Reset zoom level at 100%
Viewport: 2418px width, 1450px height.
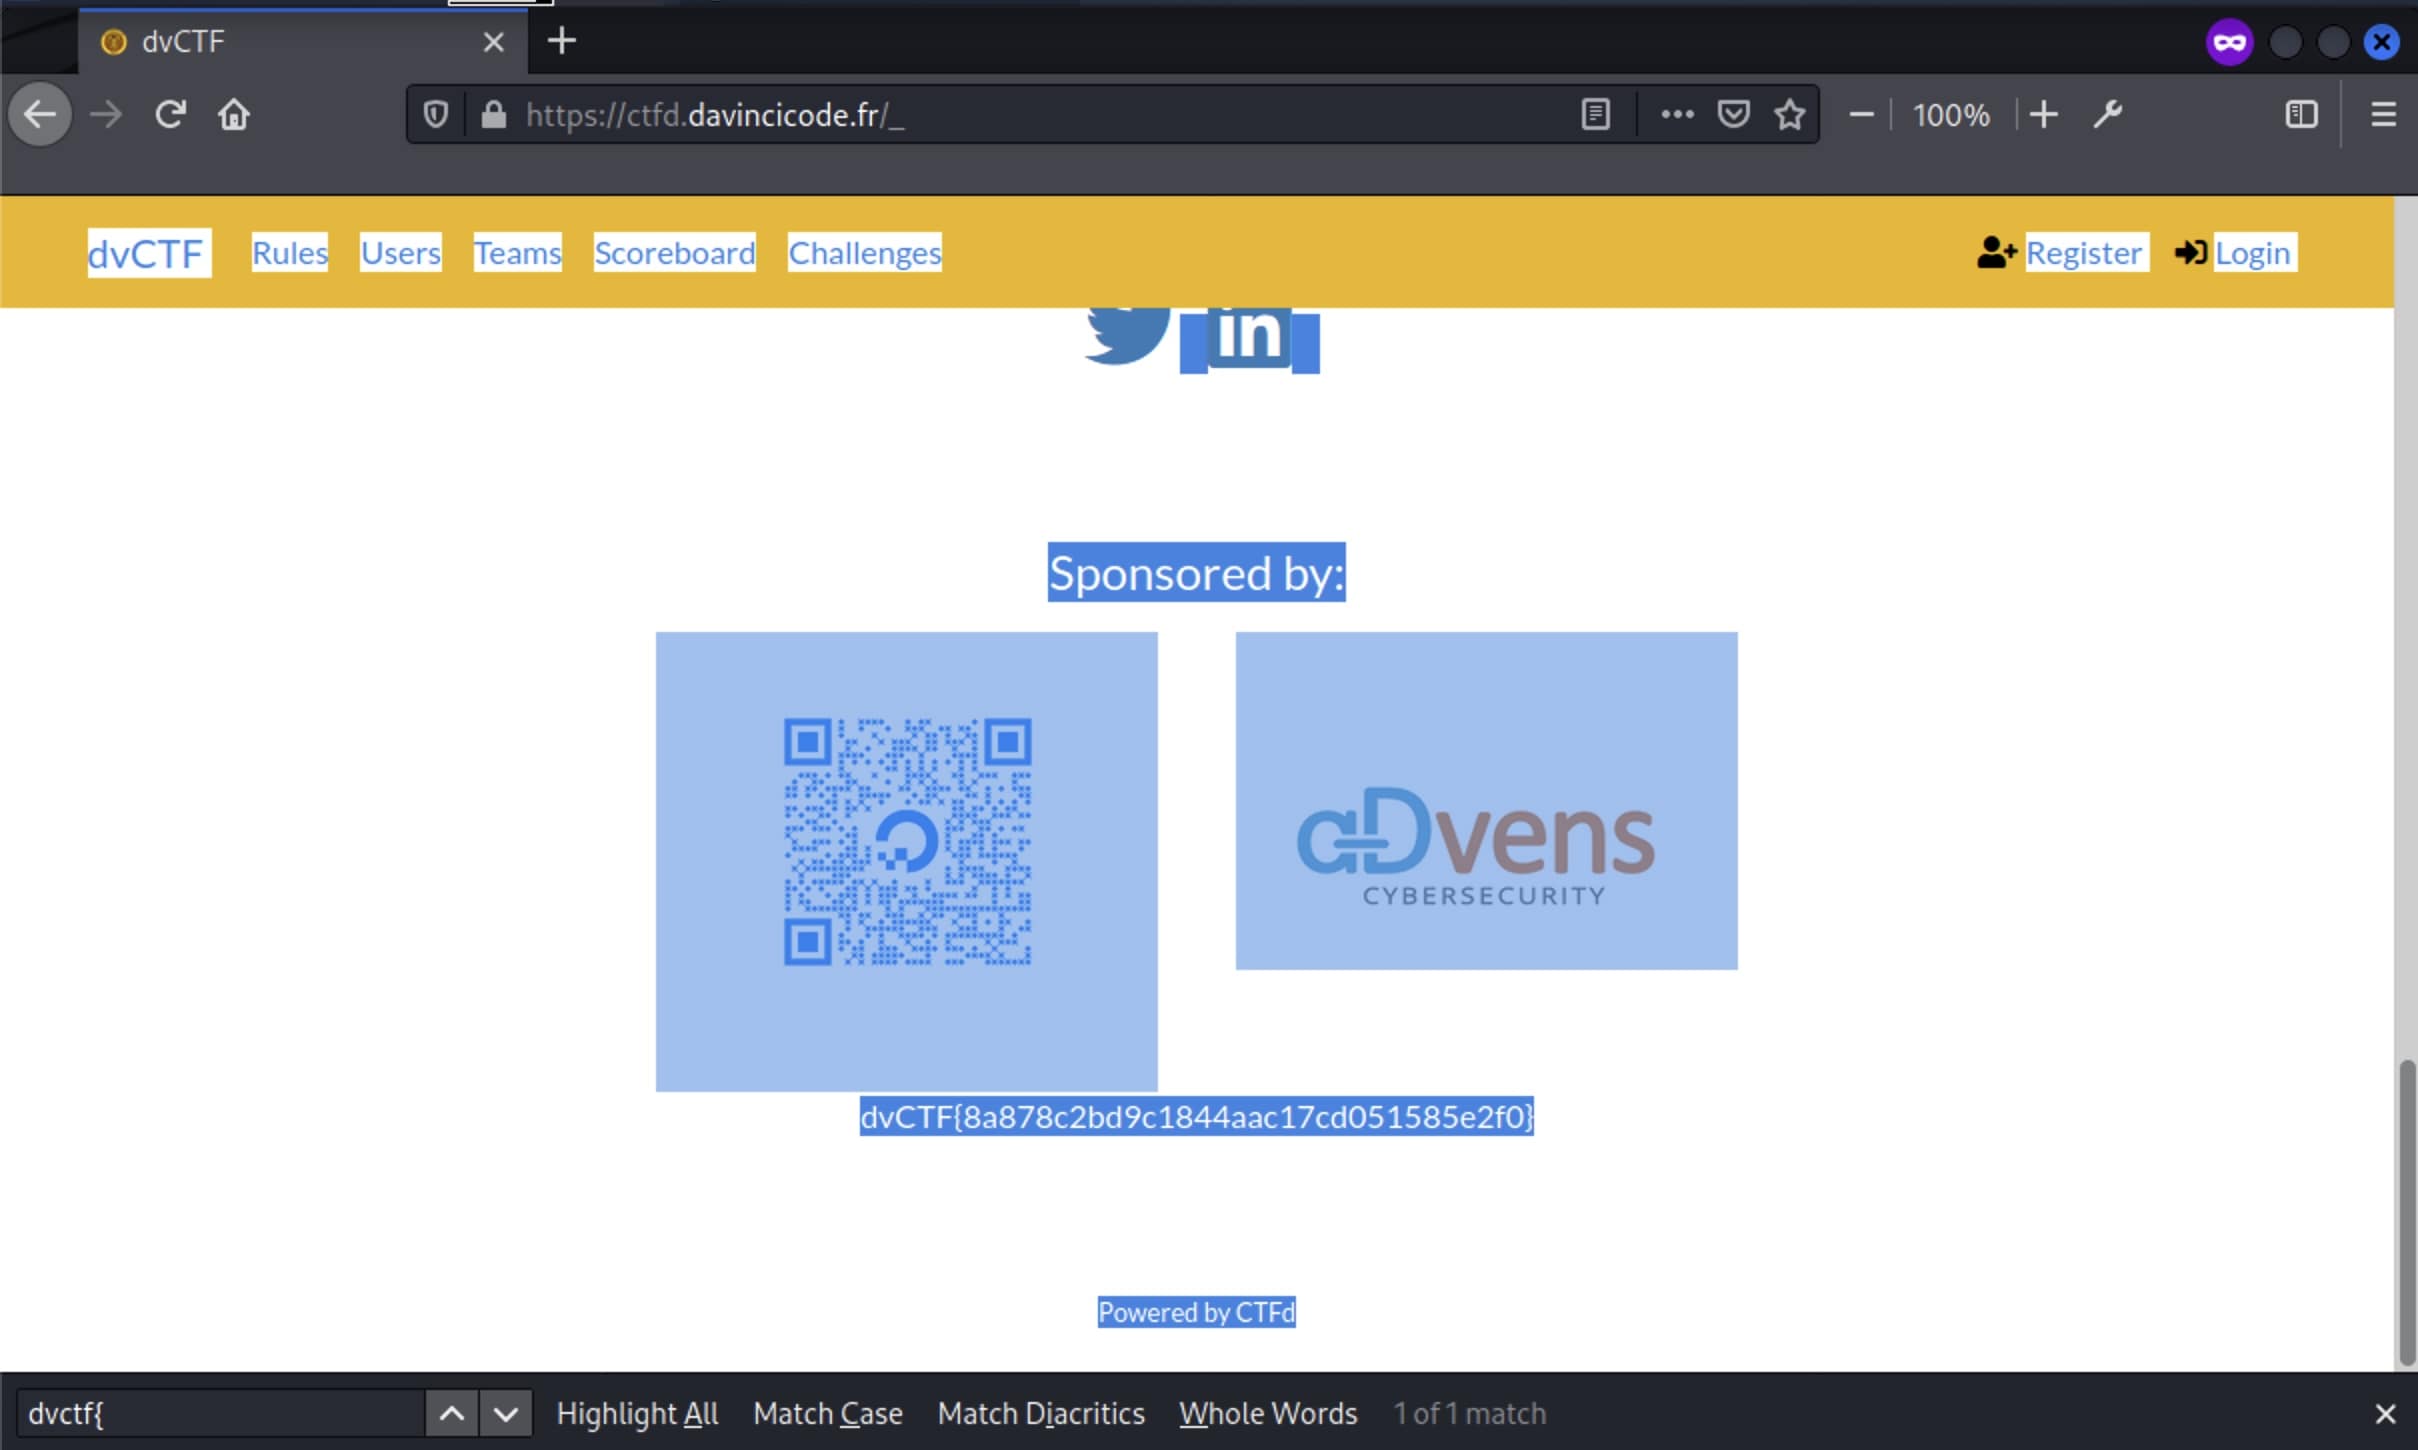pos(1950,115)
